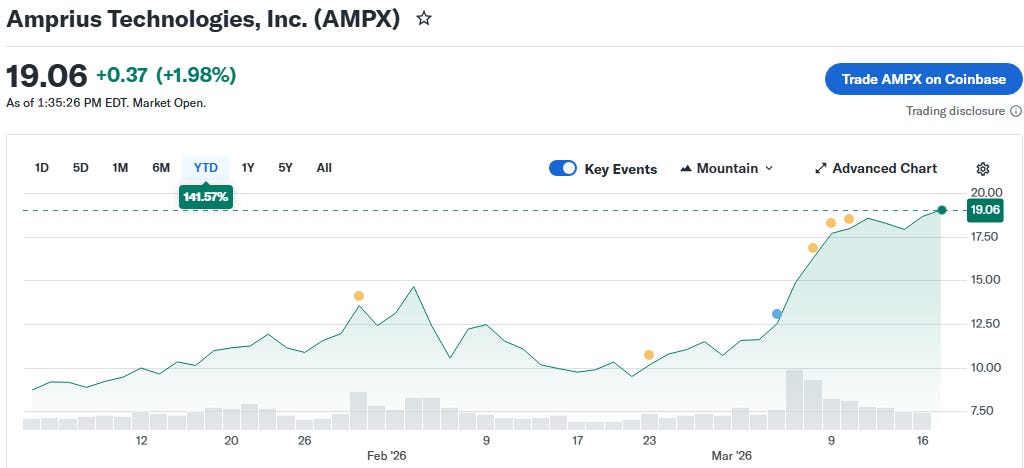Click the +0.37 (+1.98%) change text

click(x=166, y=76)
